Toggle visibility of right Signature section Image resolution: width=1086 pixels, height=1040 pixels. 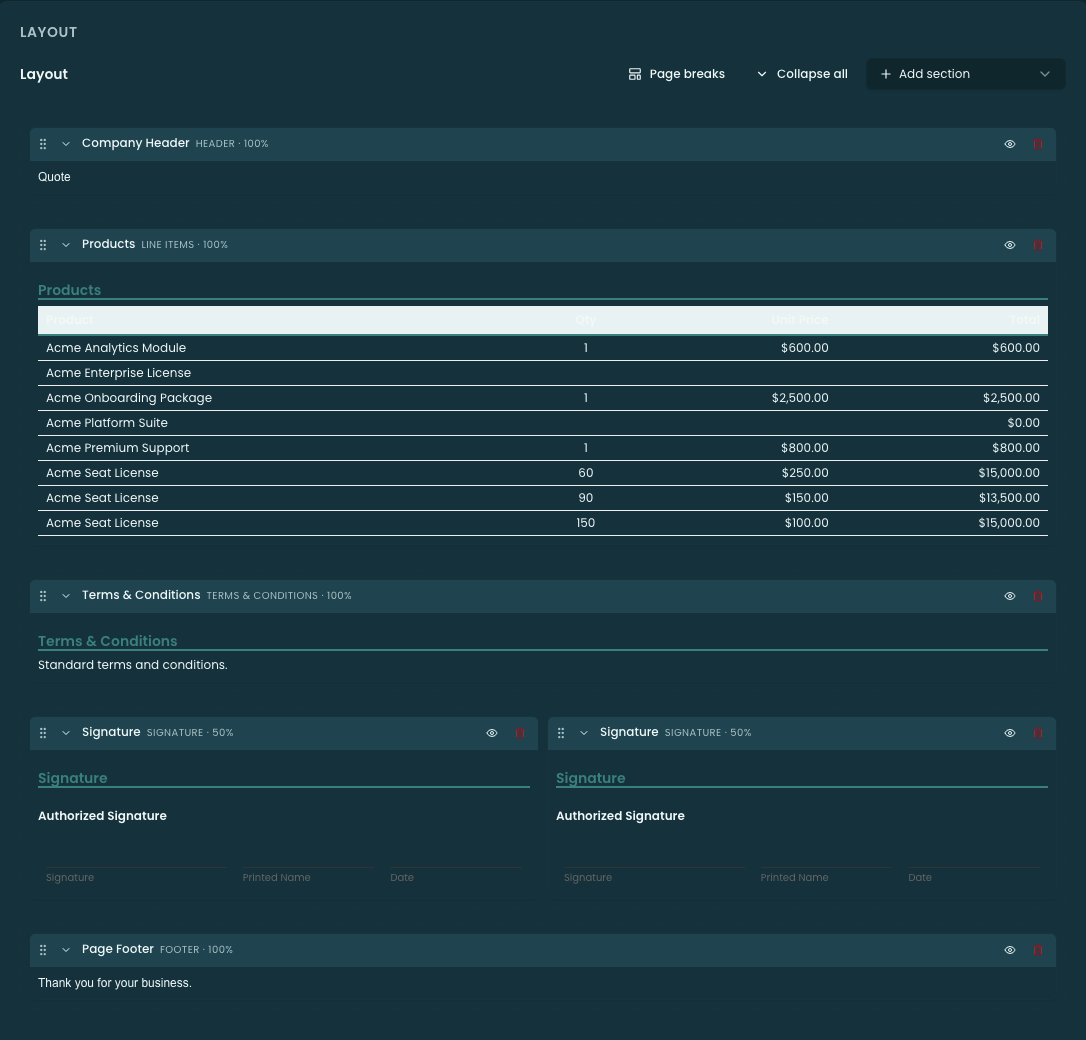[1010, 733]
